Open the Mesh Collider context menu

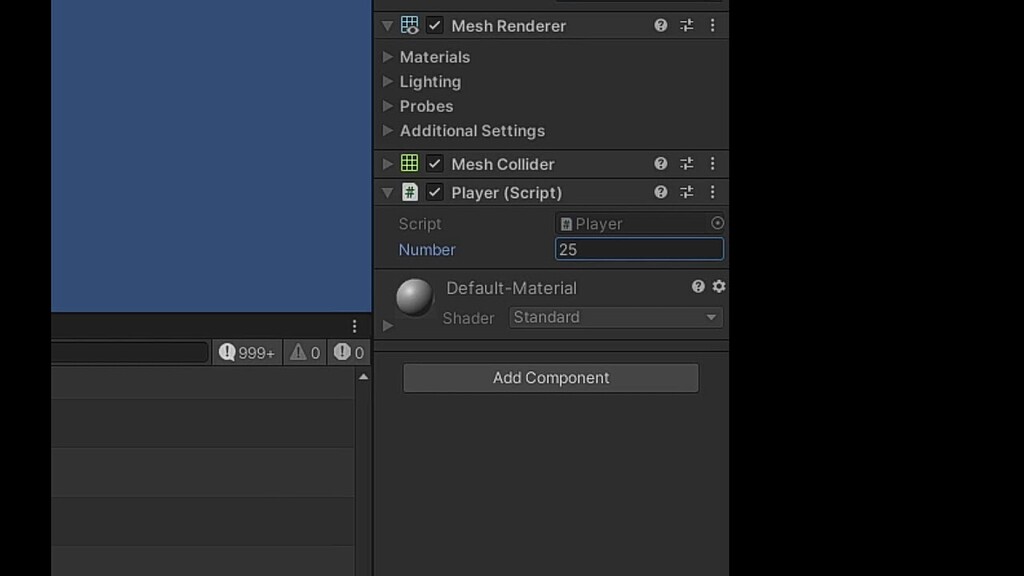coord(712,163)
